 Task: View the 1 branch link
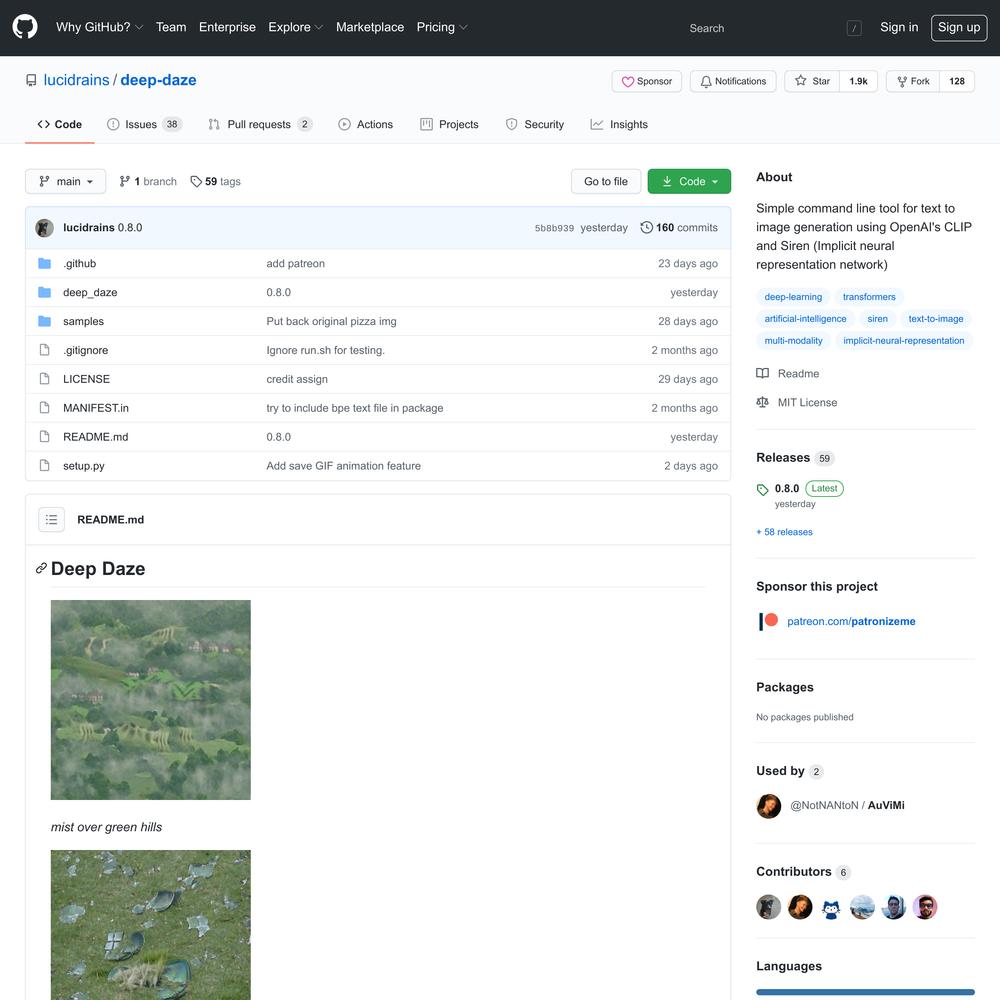(148, 181)
